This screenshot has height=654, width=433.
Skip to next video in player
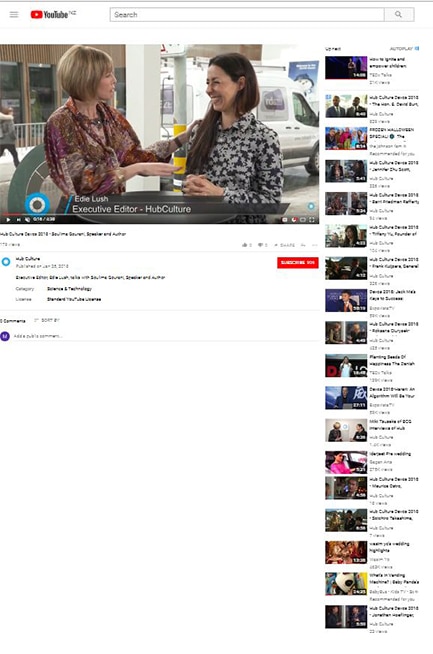click(18, 219)
